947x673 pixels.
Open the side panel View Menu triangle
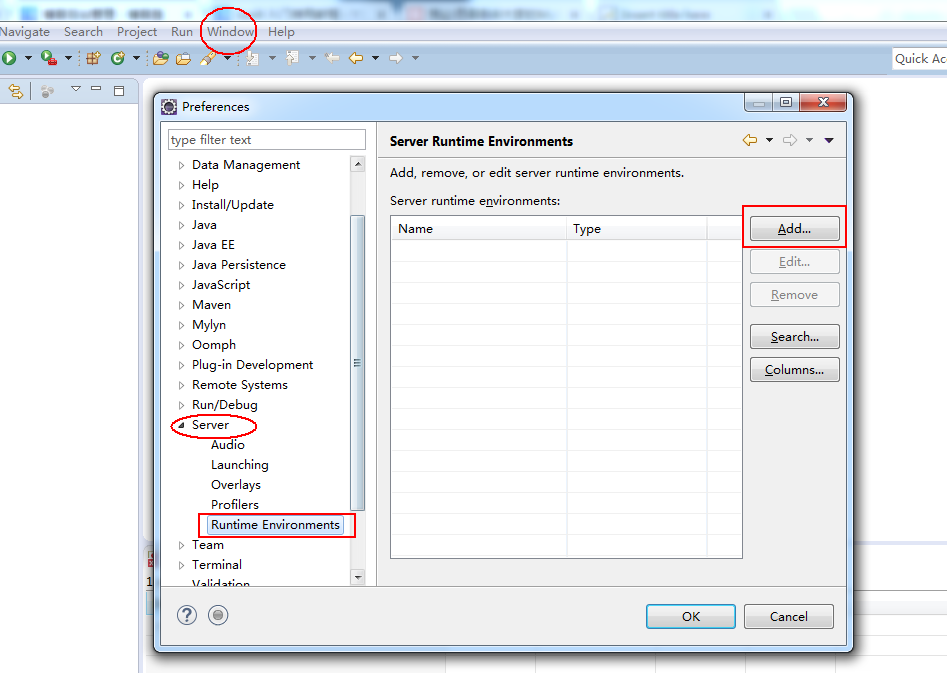[x=75, y=89]
